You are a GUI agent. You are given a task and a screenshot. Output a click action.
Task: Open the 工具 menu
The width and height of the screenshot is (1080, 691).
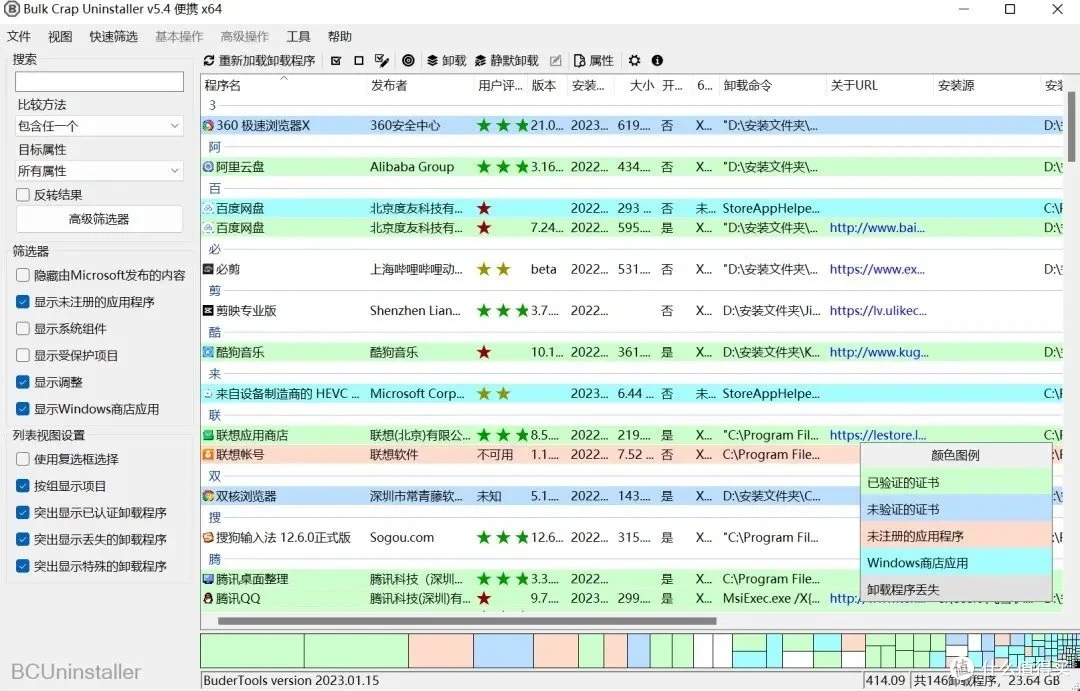(298, 37)
